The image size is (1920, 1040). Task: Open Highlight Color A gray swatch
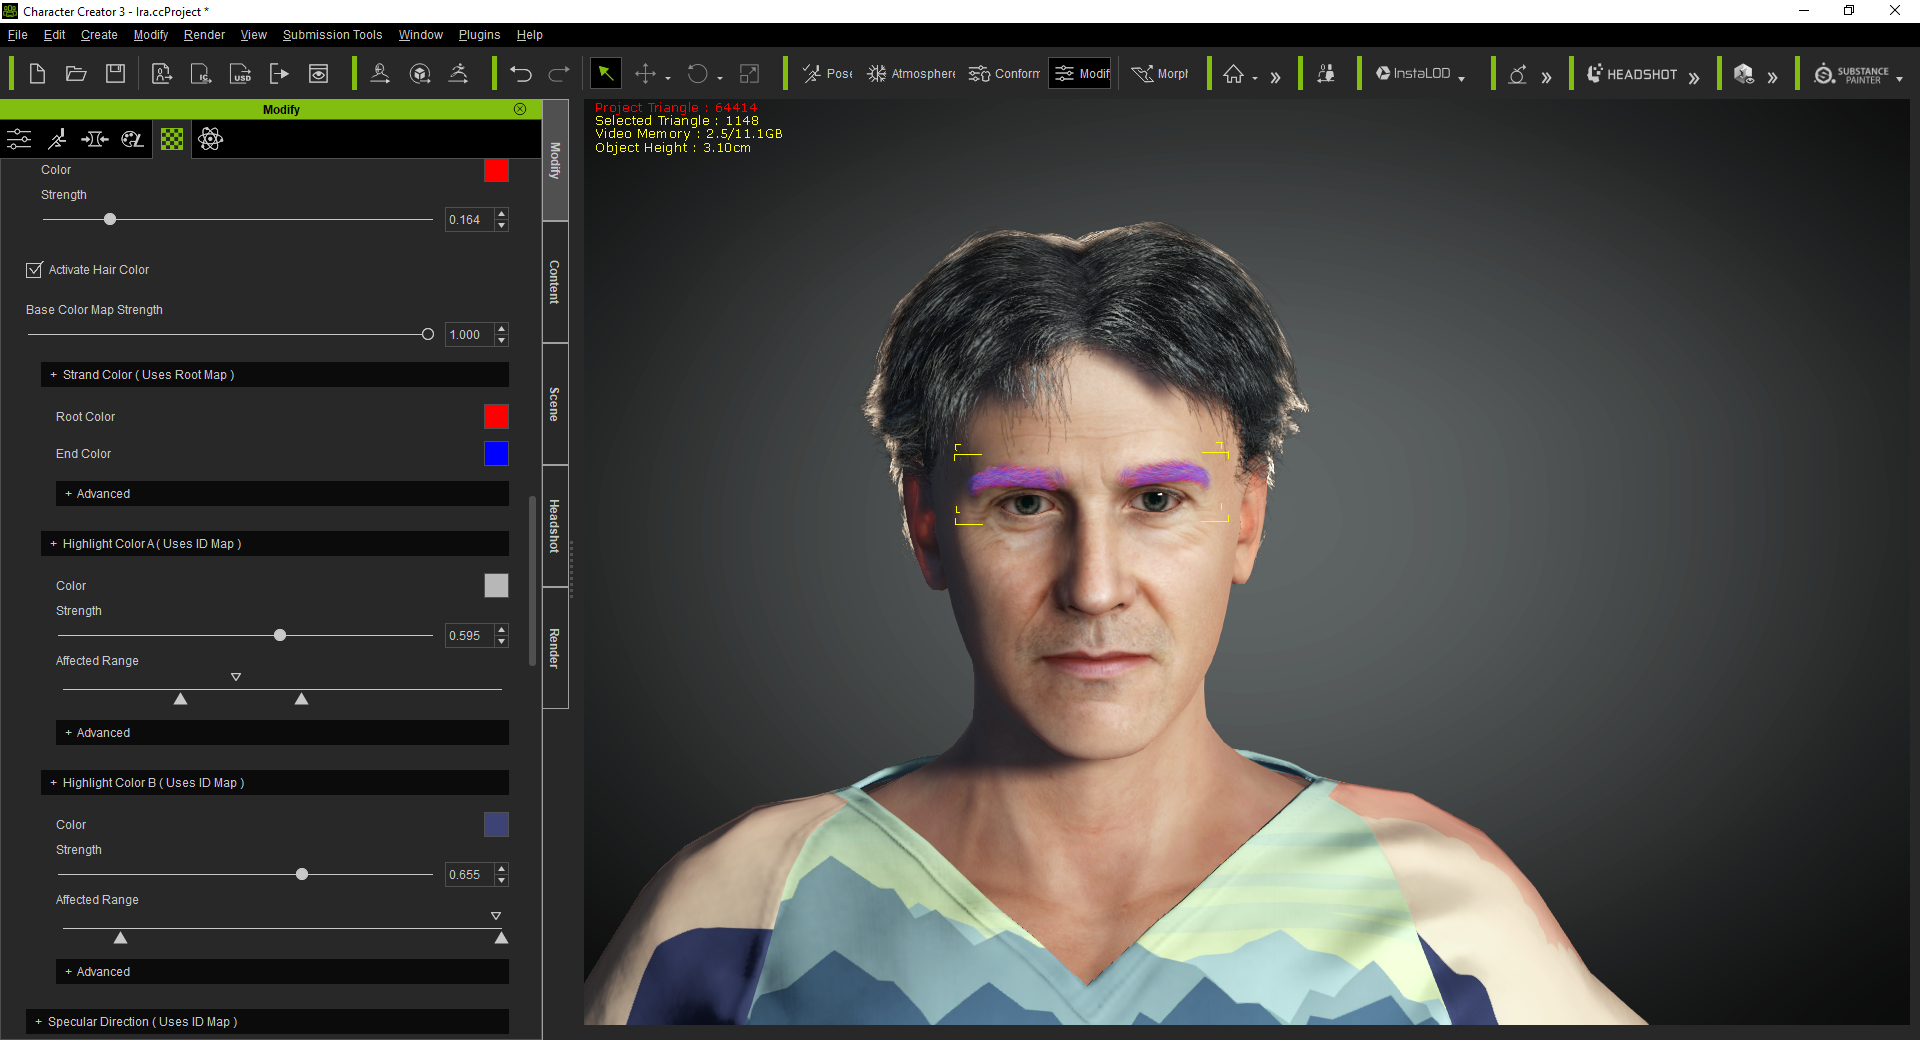click(496, 586)
